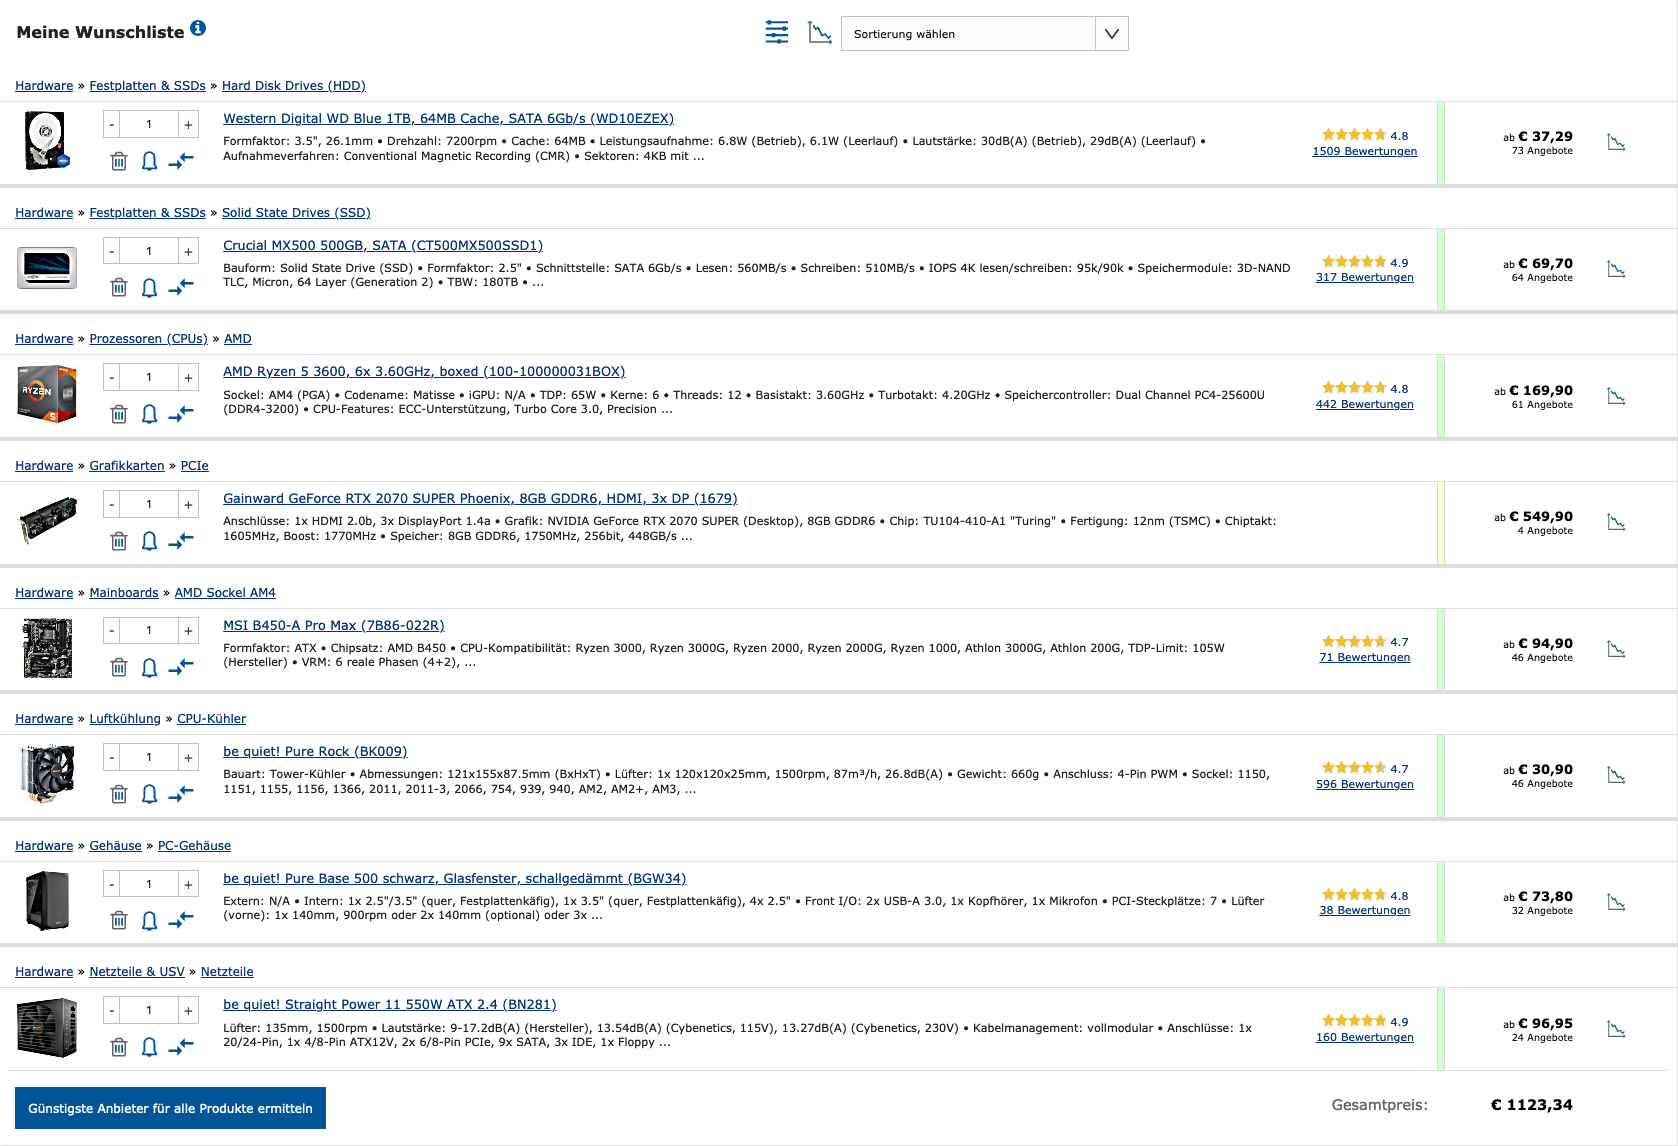Decrease quantity of Crucial MX500 with minus
The height and width of the screenshot is (1146, 1678).
click(x=112, y=251)
